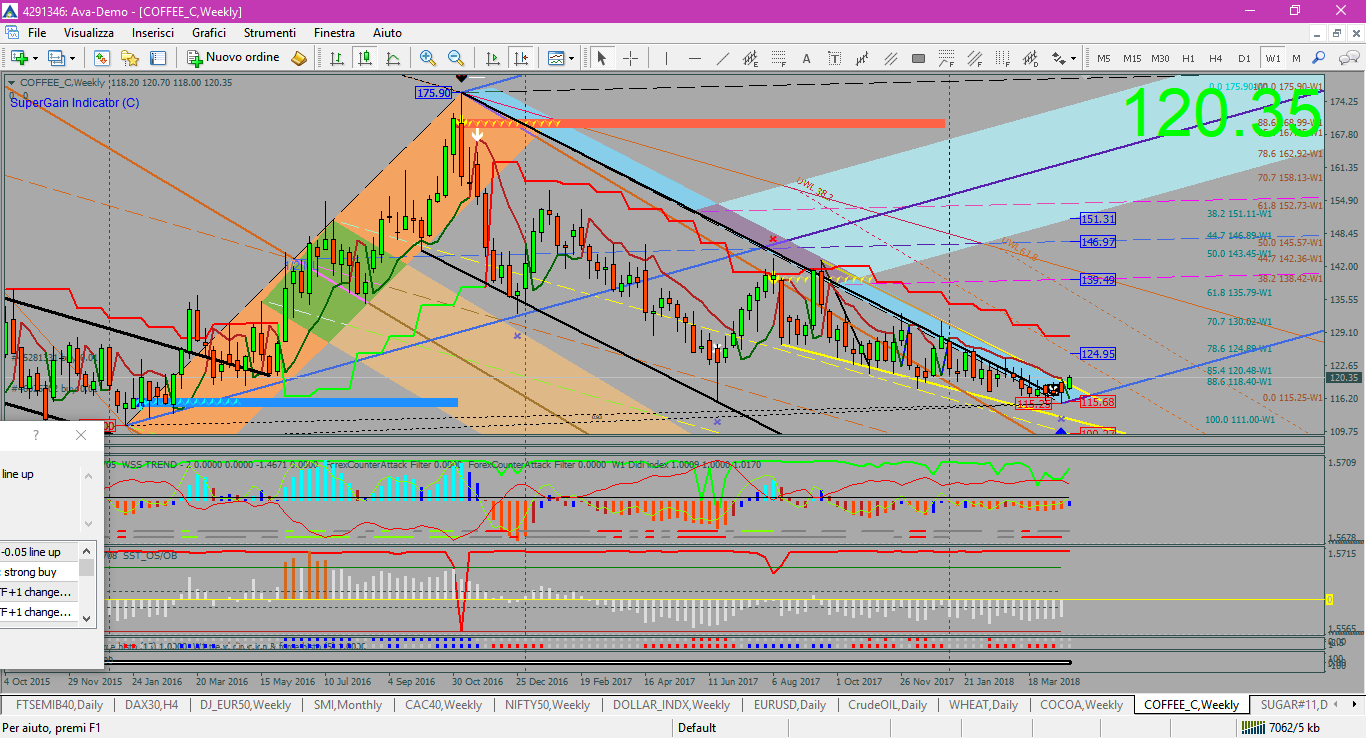Select the Fibonacci arcs tool
Image resolution: width=1366 pixels, height=738 pixels.
pyautogui.click(x=946, y=58)
